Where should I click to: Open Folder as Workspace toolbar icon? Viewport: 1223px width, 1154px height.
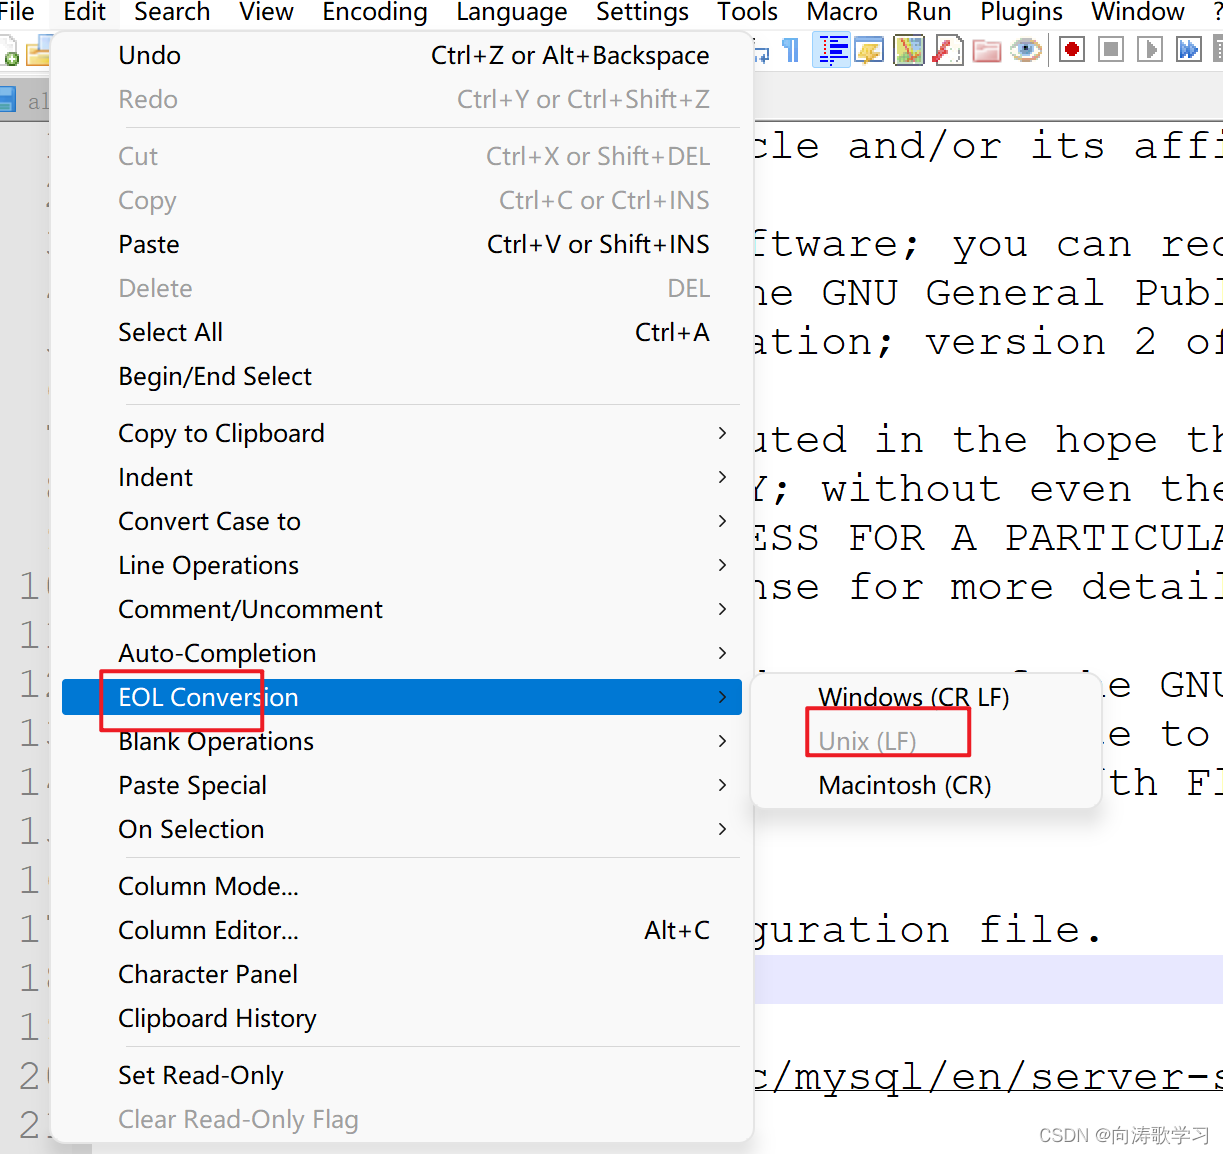987,50
